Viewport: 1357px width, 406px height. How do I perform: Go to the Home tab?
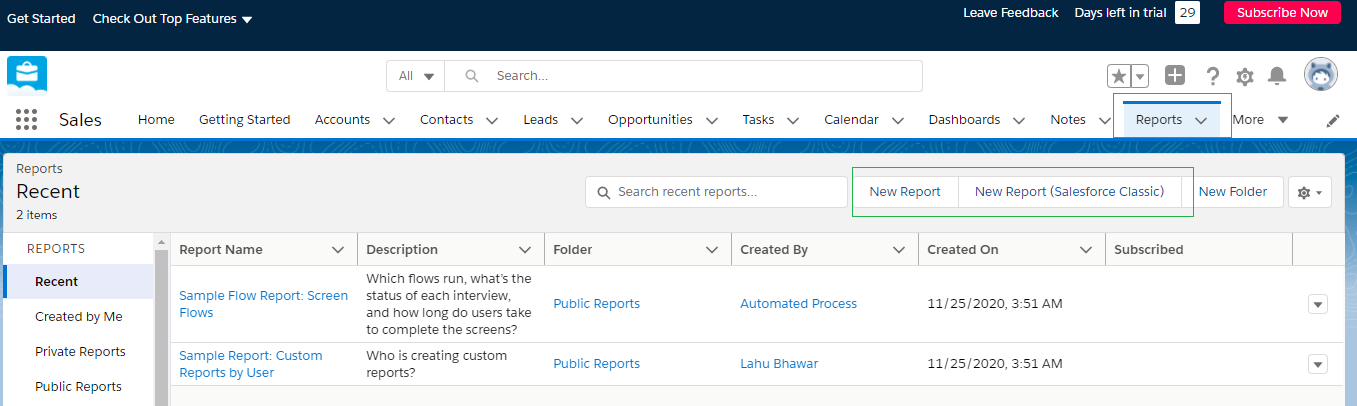pyautogui.click(x=156, y=119)
